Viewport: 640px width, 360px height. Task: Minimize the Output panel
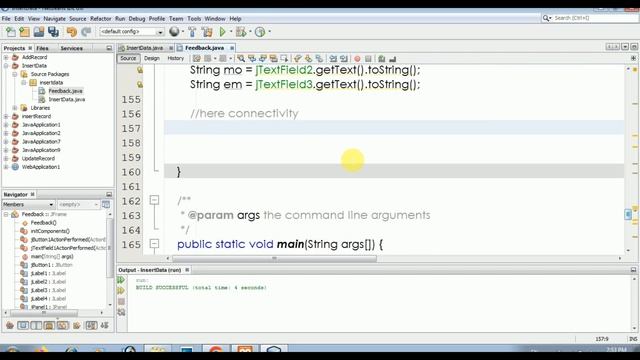point(633,270)
